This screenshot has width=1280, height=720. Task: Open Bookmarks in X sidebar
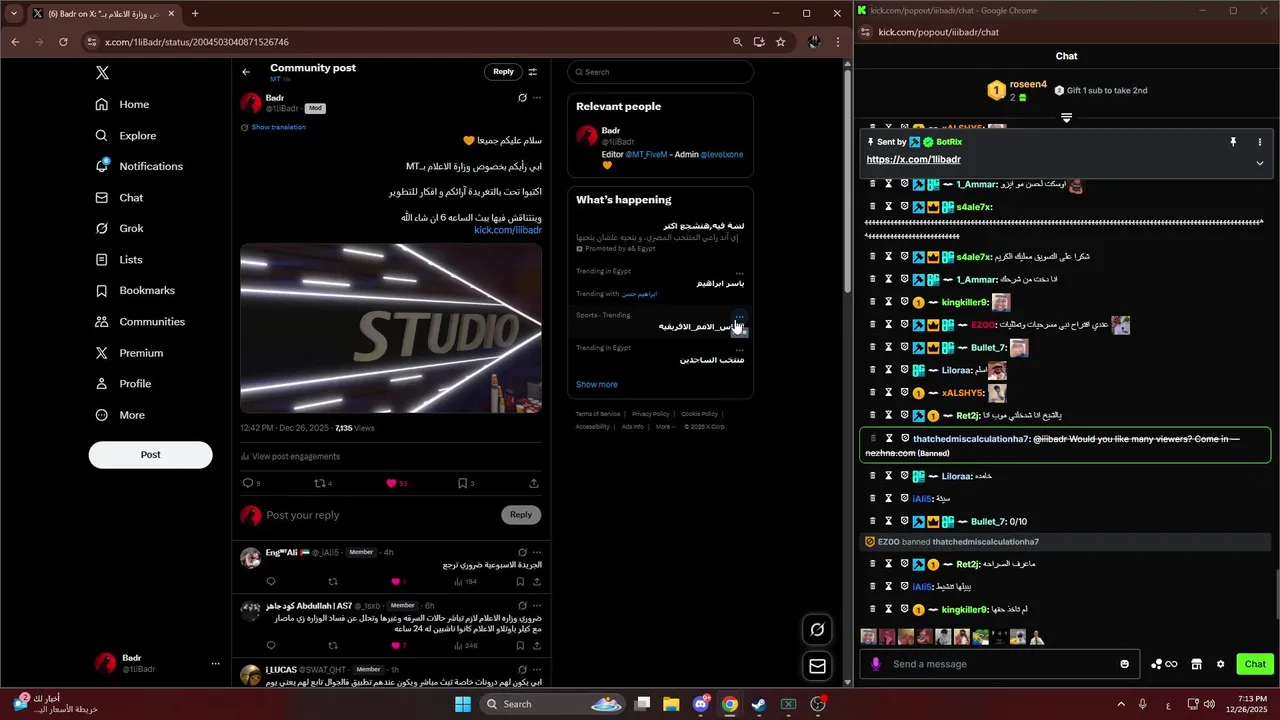135,290
